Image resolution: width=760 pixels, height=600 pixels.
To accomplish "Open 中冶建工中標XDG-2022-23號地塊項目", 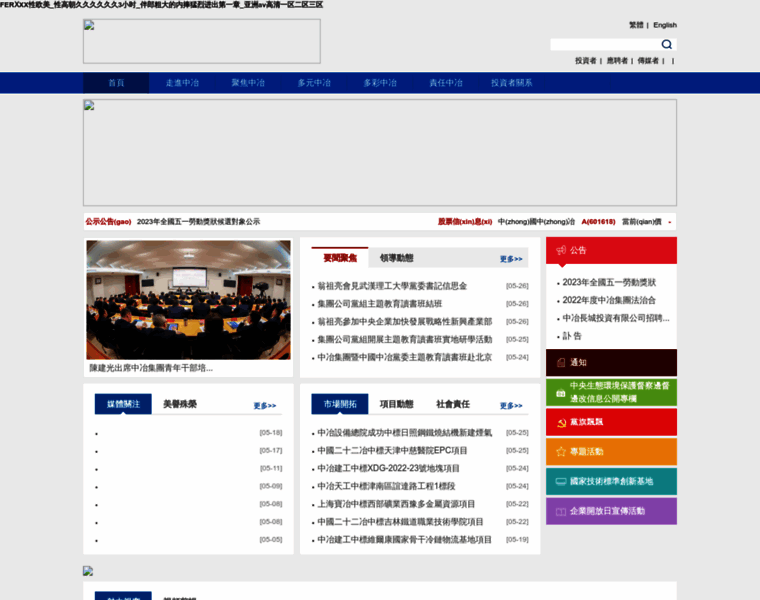I will pyautogui.click(x=388, y=469).
